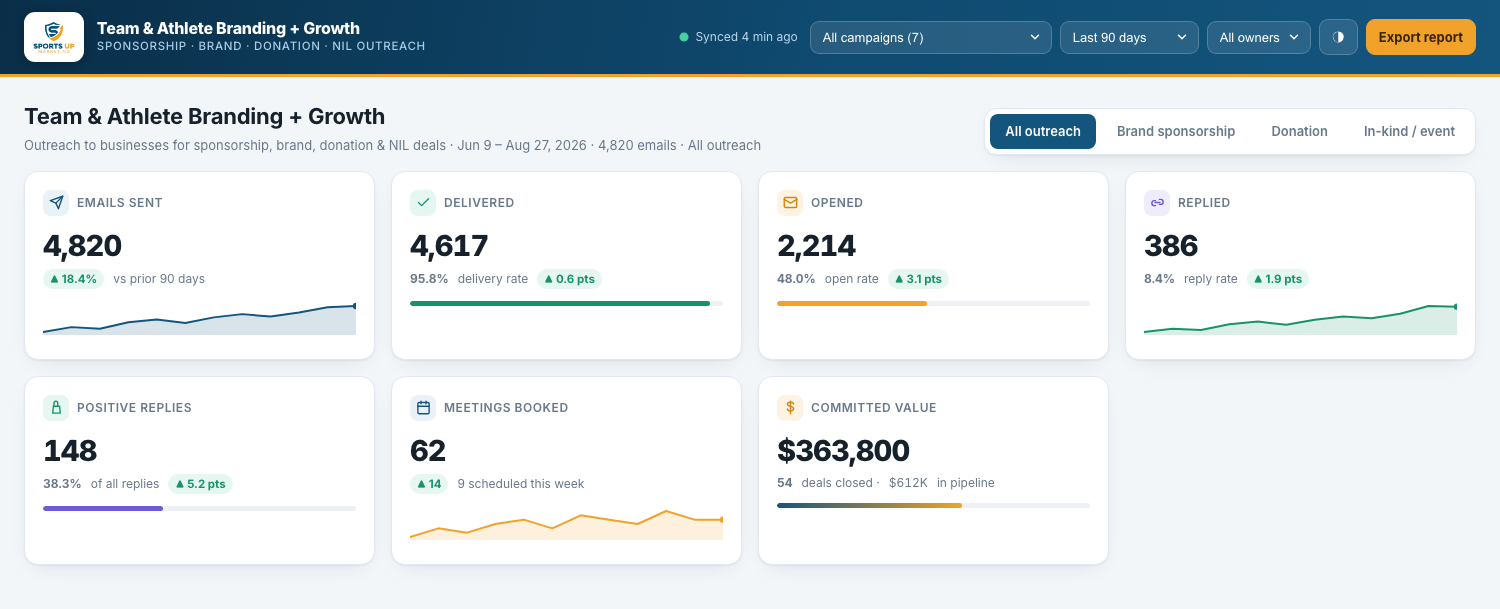Click the 0.6 pts delivered badge
Viewport: 1500px width, 609px height.
[569, 279]
